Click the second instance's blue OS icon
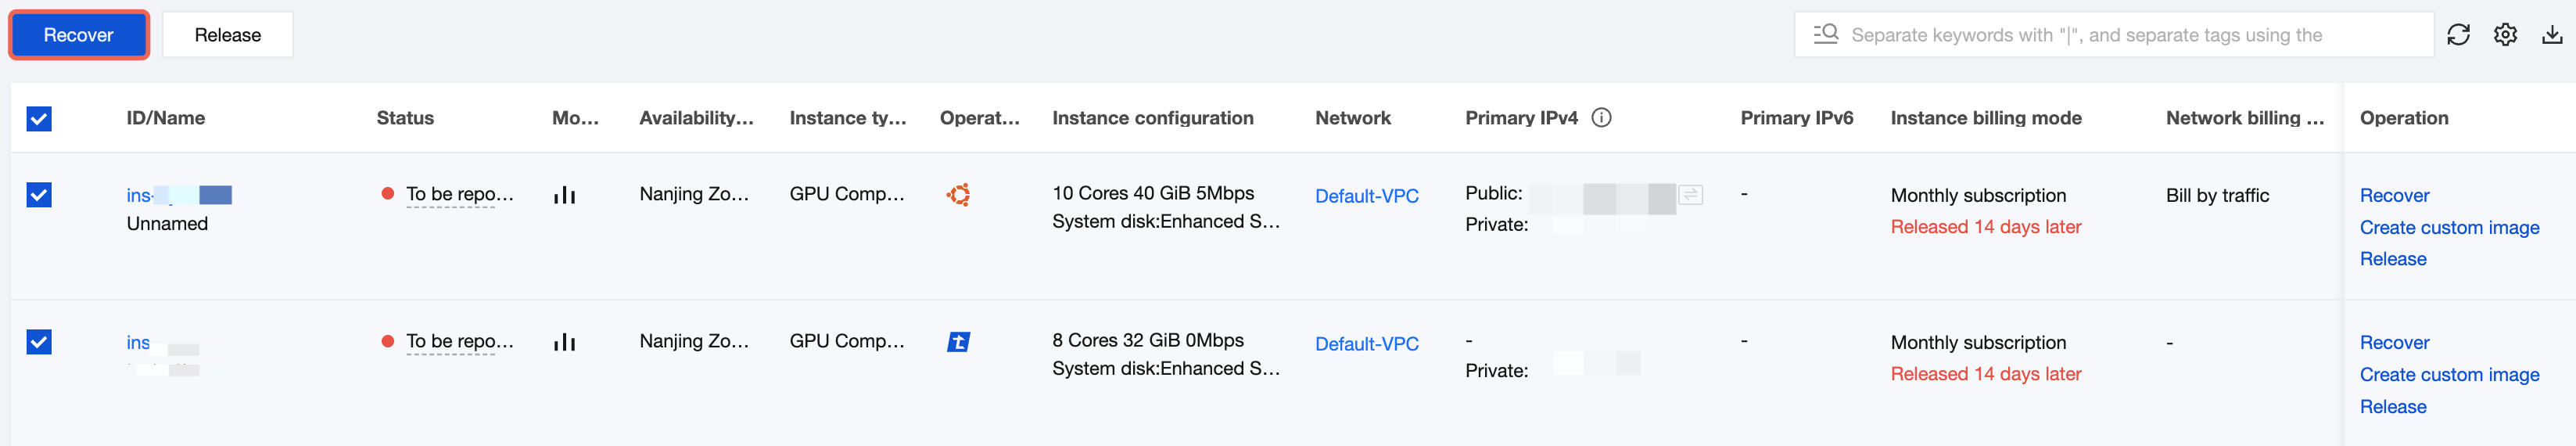This screenshot has height=446, width=2576. (958, 342)
